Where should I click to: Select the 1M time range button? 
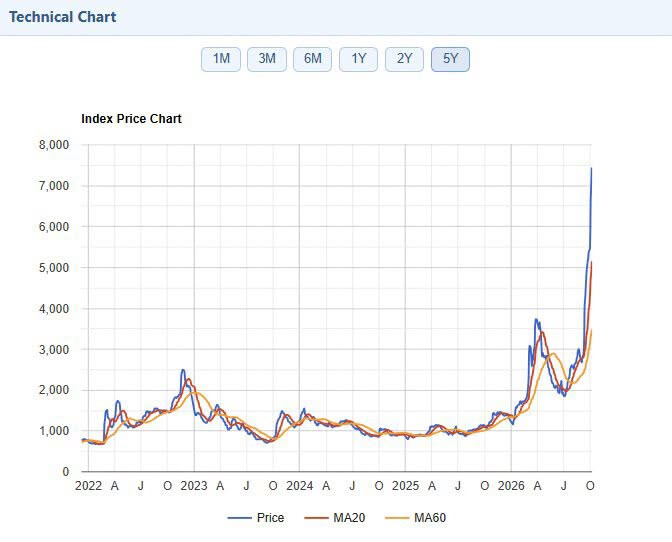tap(221, 59)
